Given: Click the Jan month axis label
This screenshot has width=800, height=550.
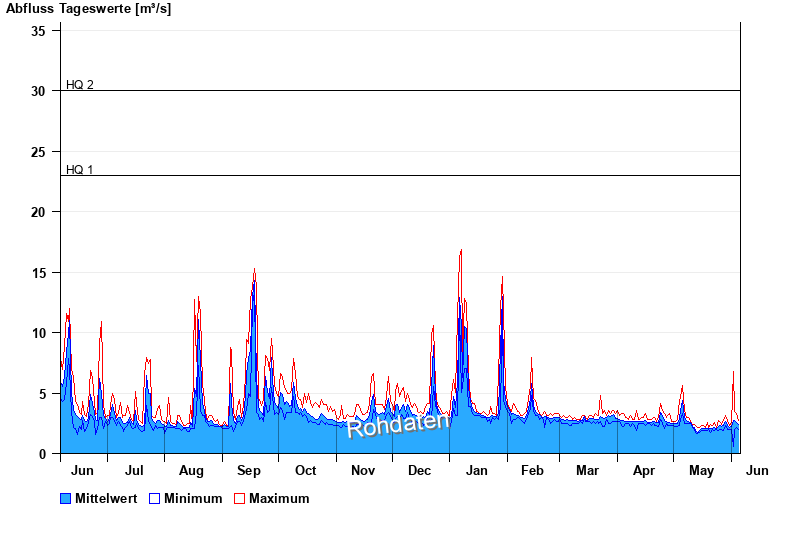Looking at the screenshot, I should click(477, 471).
